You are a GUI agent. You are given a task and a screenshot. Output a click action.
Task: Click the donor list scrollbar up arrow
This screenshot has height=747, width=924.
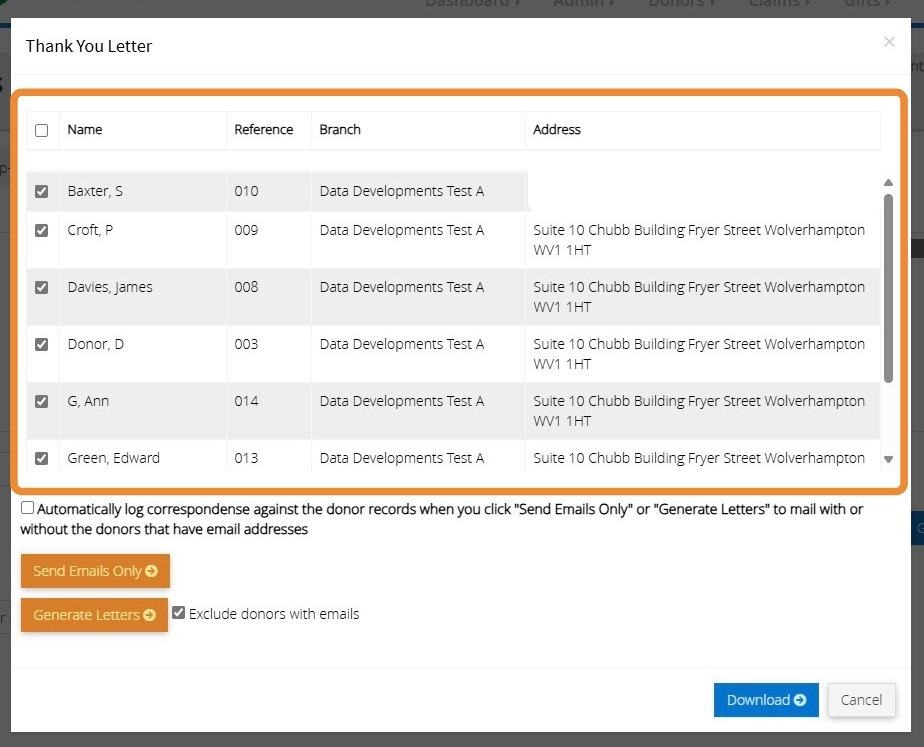pyautogui.click(x=889, y=183)
